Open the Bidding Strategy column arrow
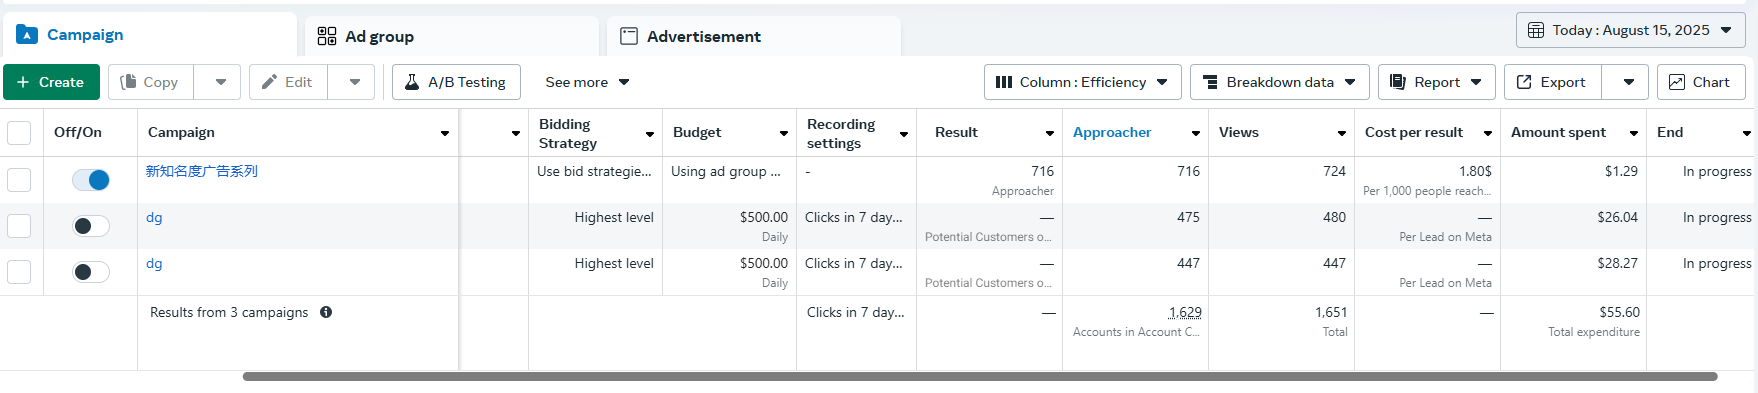This screenshot has width=1758, height=393. 650,133
